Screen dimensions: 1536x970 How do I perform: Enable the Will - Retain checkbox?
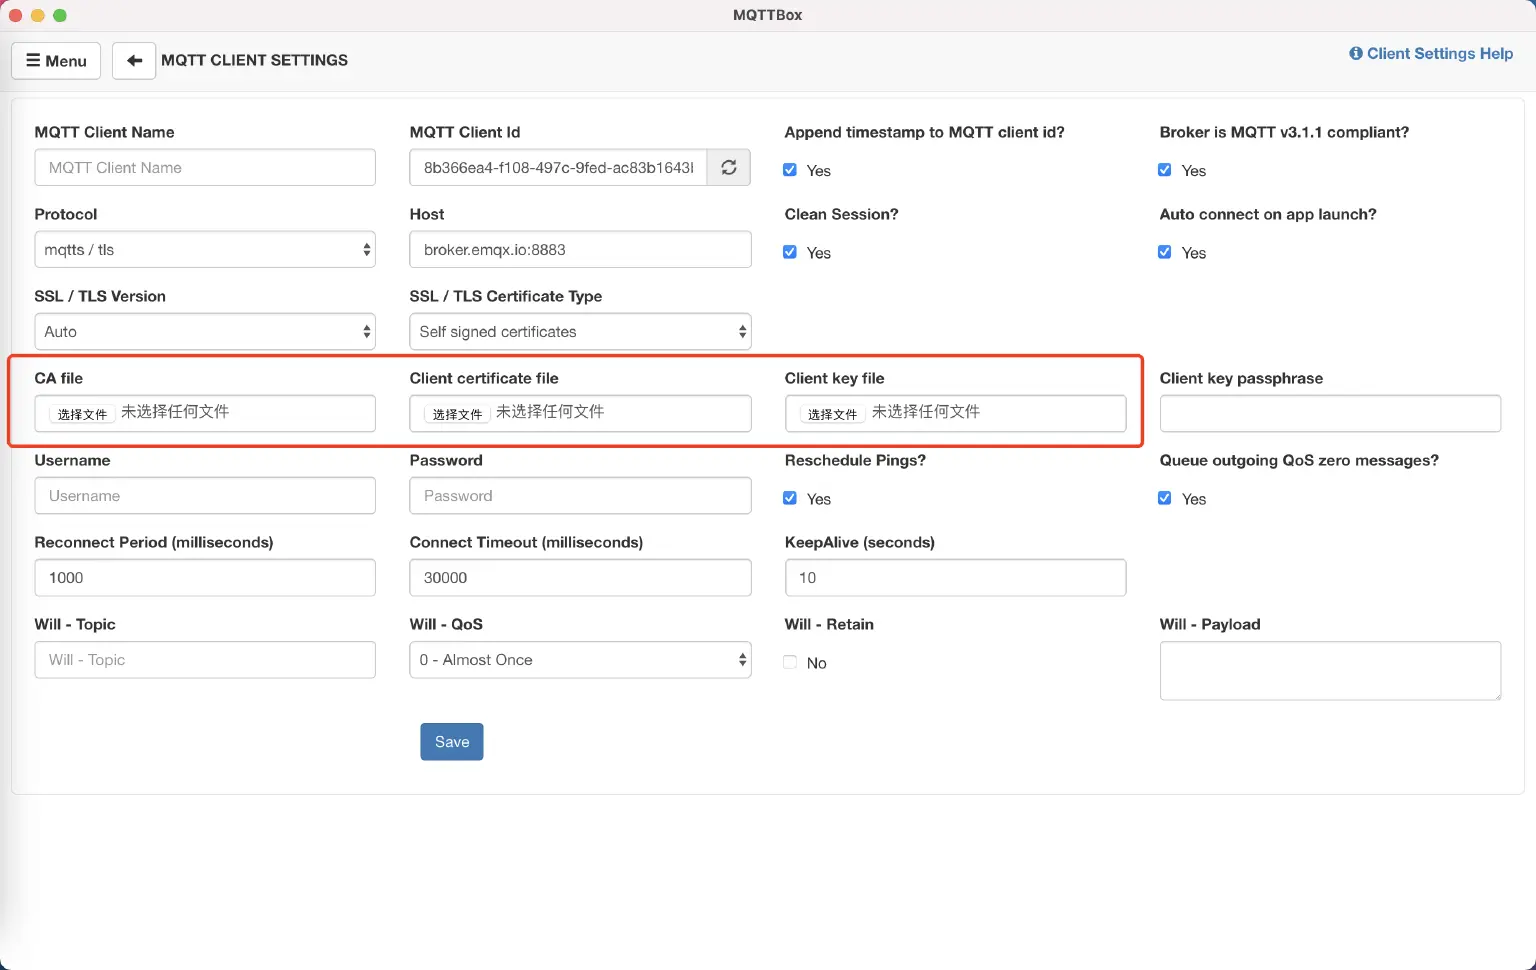pos(790,662)
